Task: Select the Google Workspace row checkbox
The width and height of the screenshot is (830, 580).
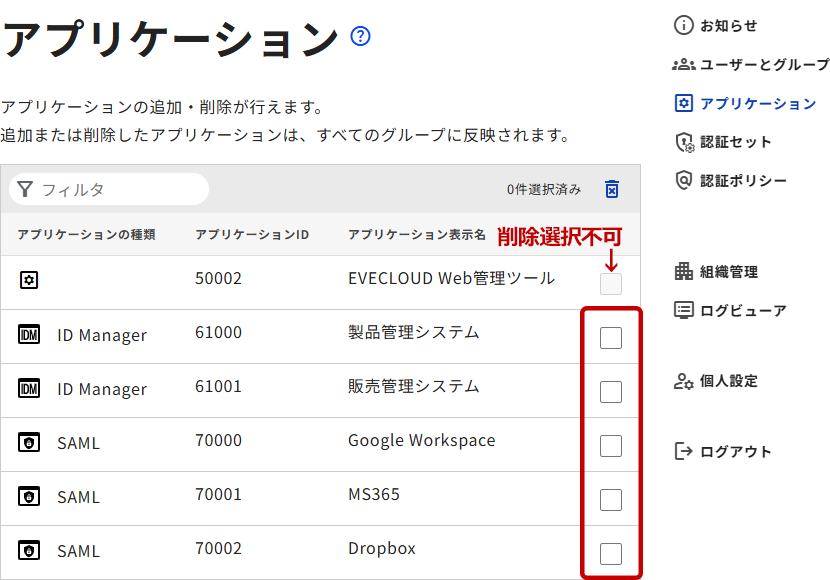Action: coord(610,446)
